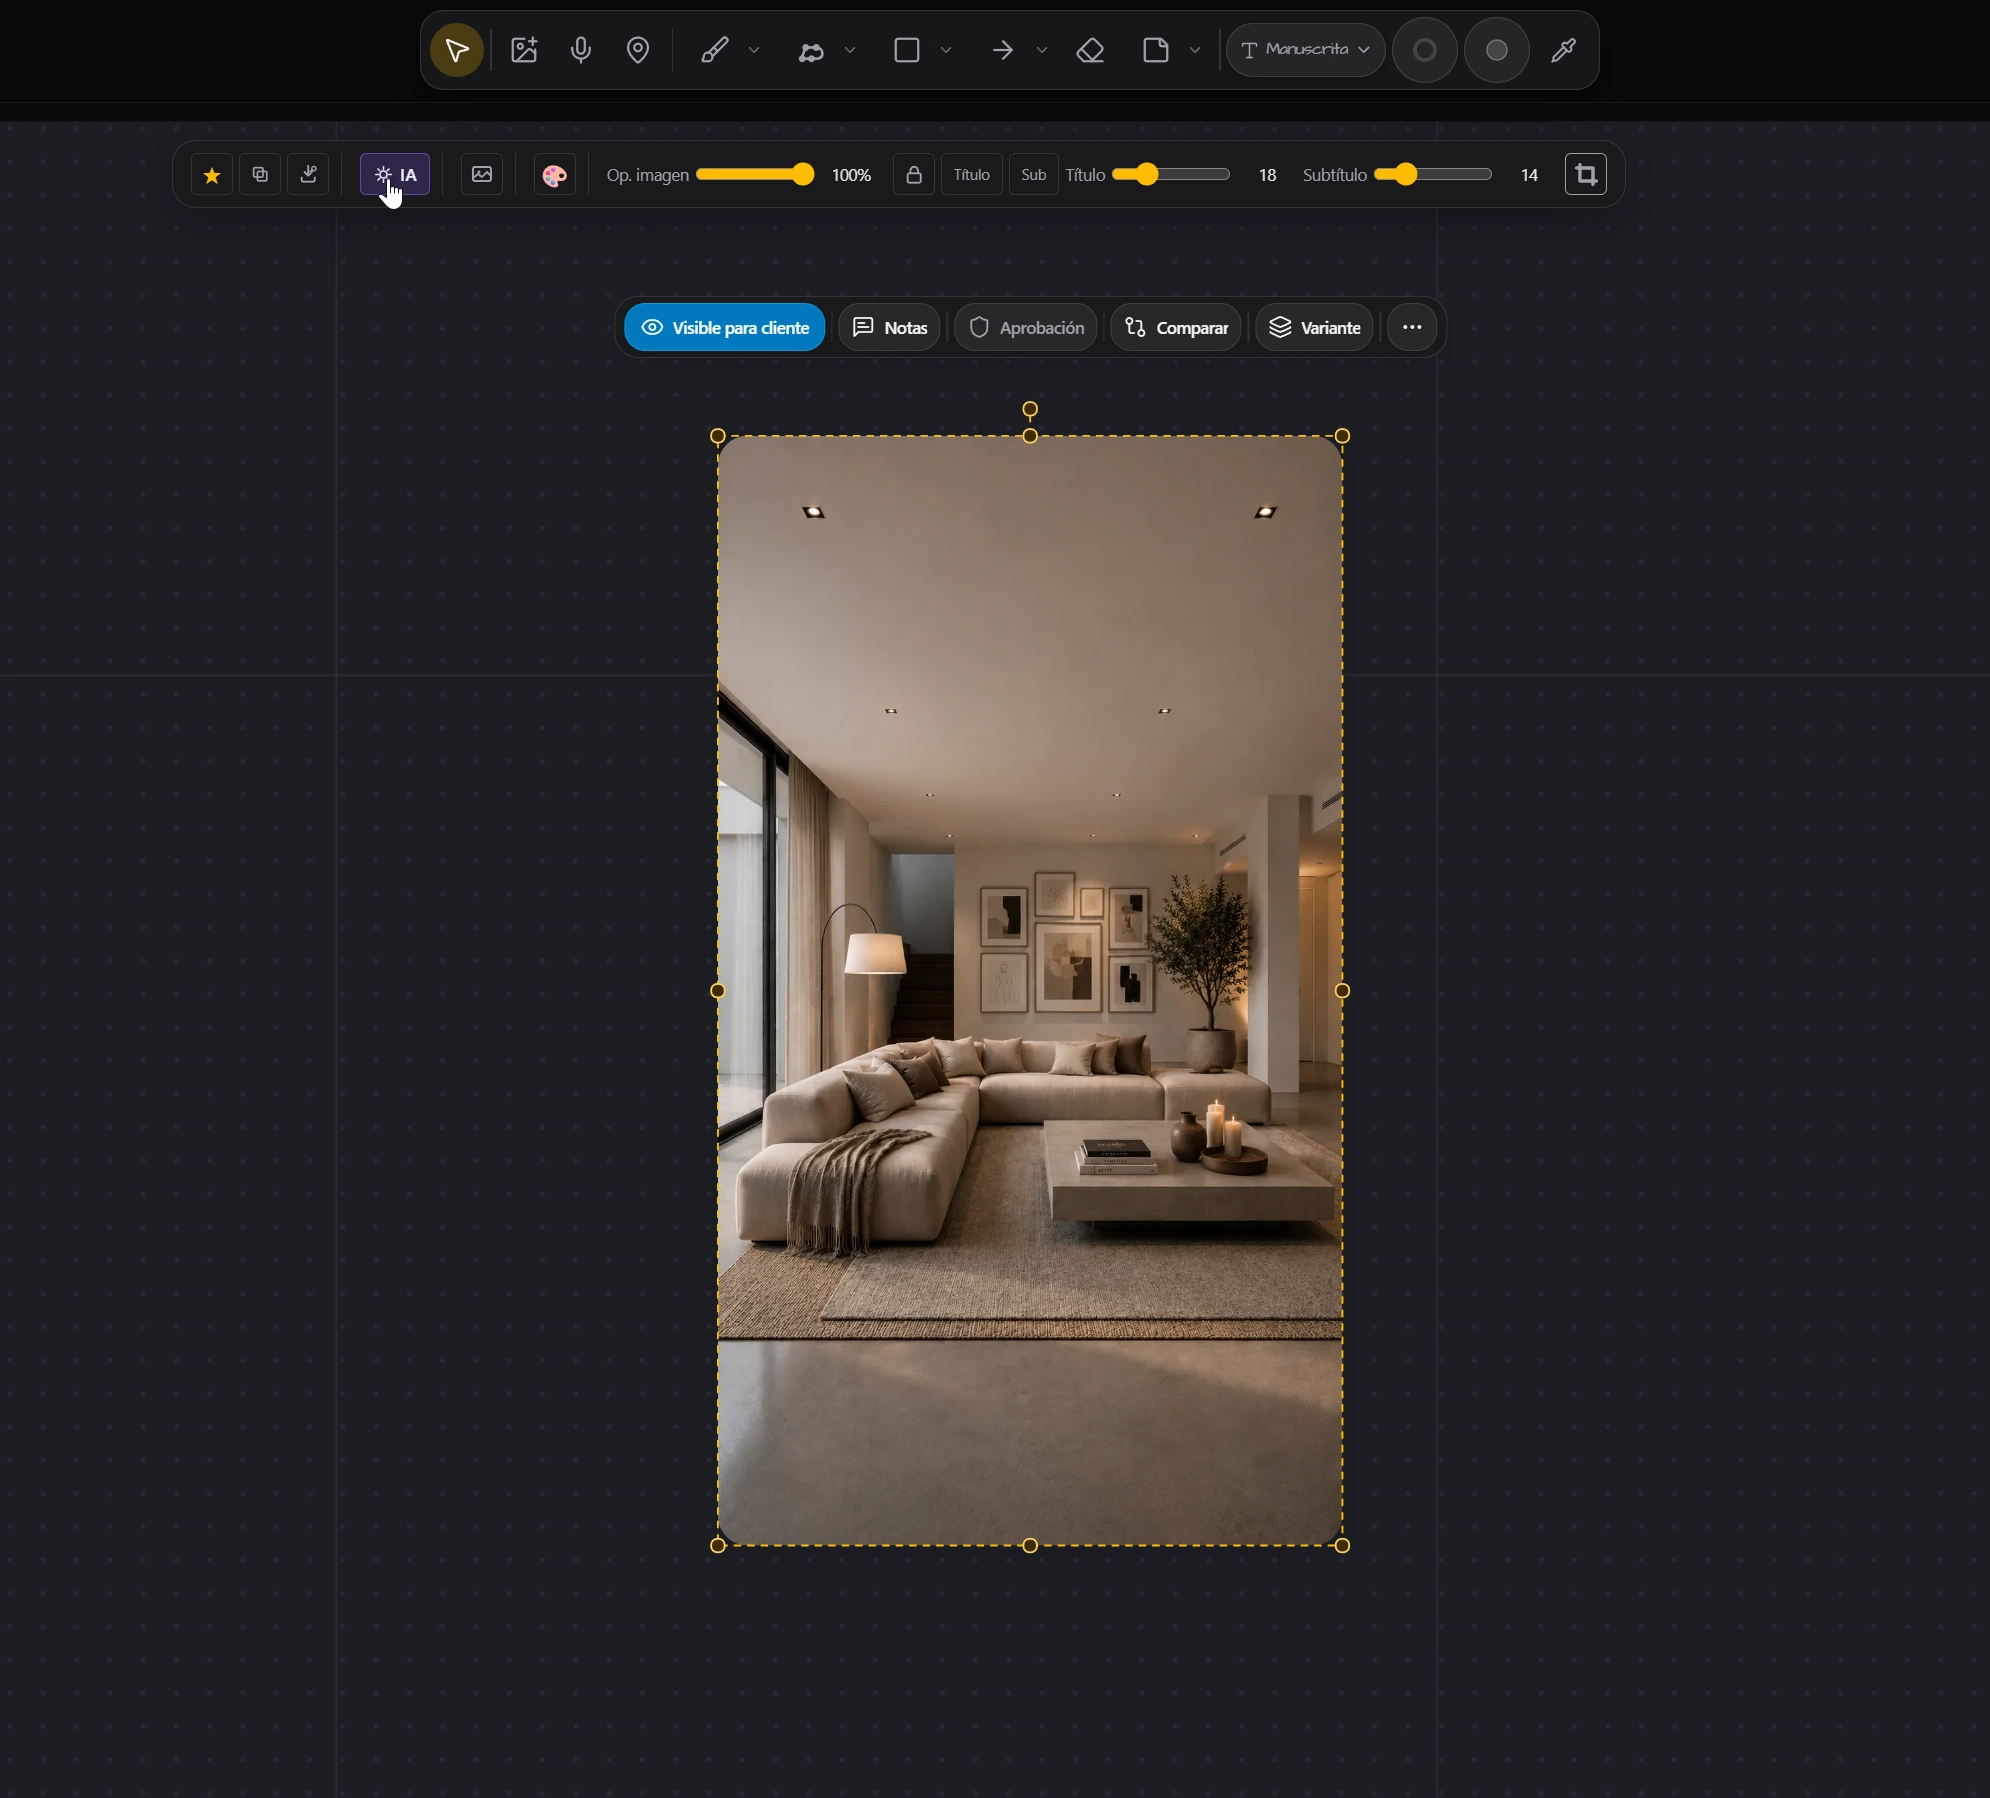Click the opacity value 100%

851,176
